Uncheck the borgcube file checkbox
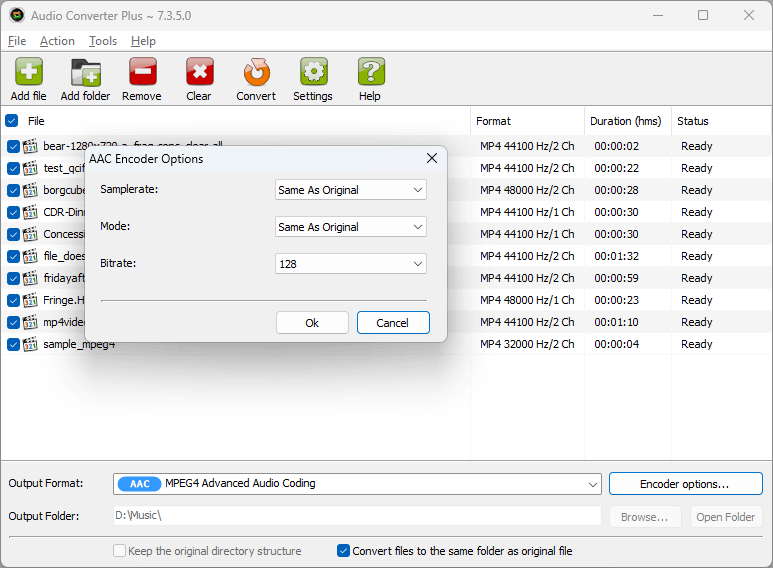773x568 pixels. (x=13, y=190)
